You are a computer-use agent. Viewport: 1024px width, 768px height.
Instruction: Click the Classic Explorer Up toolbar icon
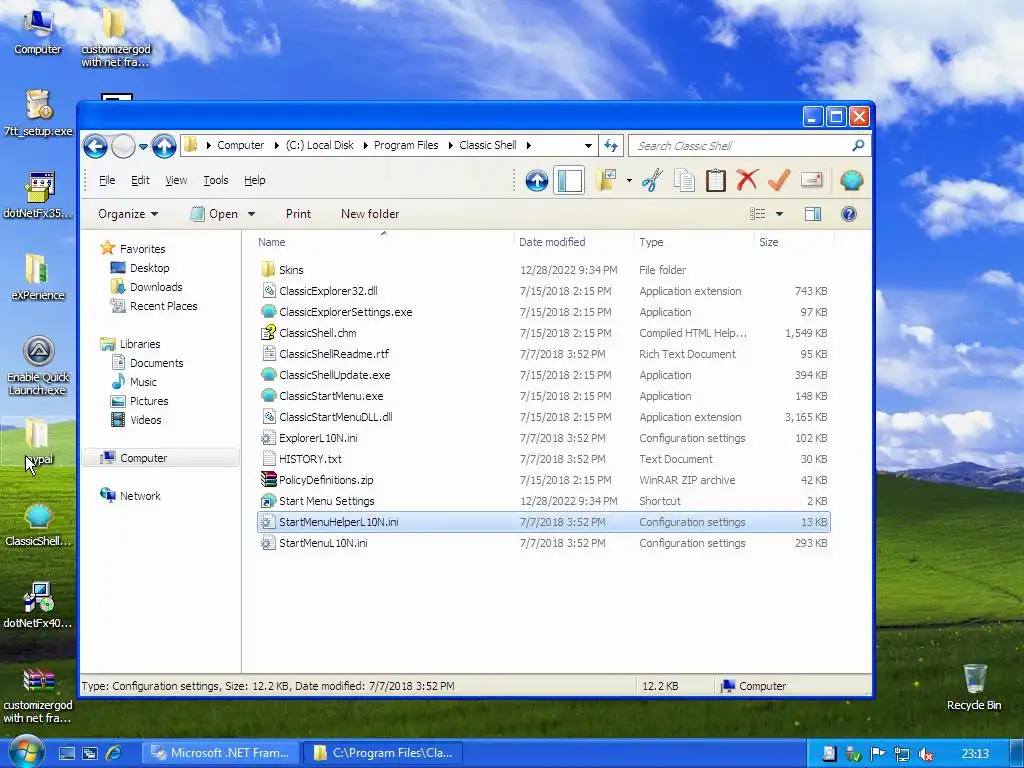536,180
